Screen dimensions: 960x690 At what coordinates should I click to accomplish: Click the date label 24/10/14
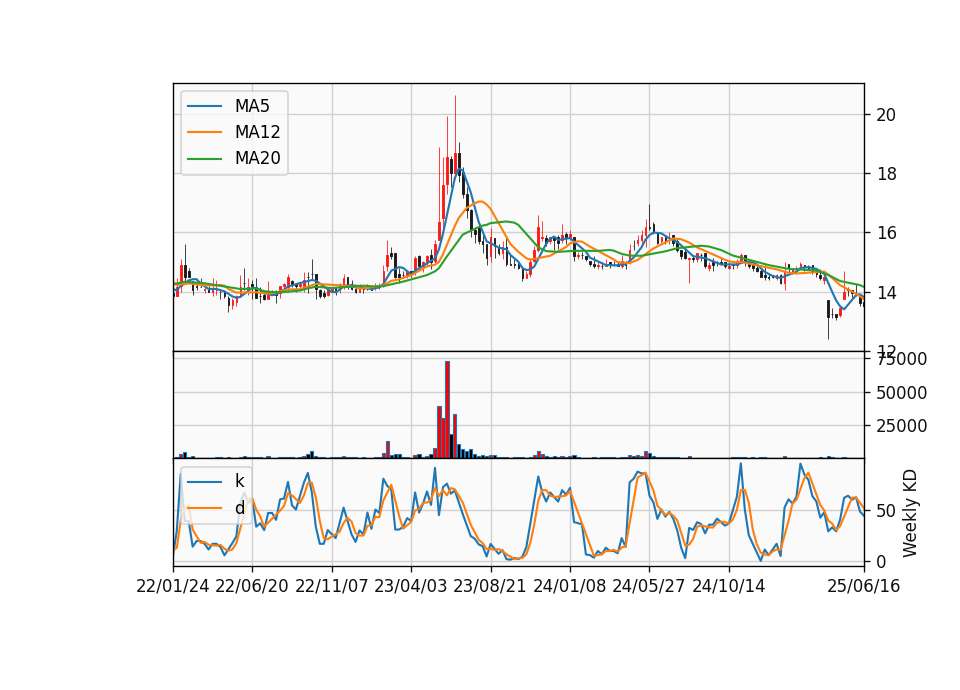729,587
